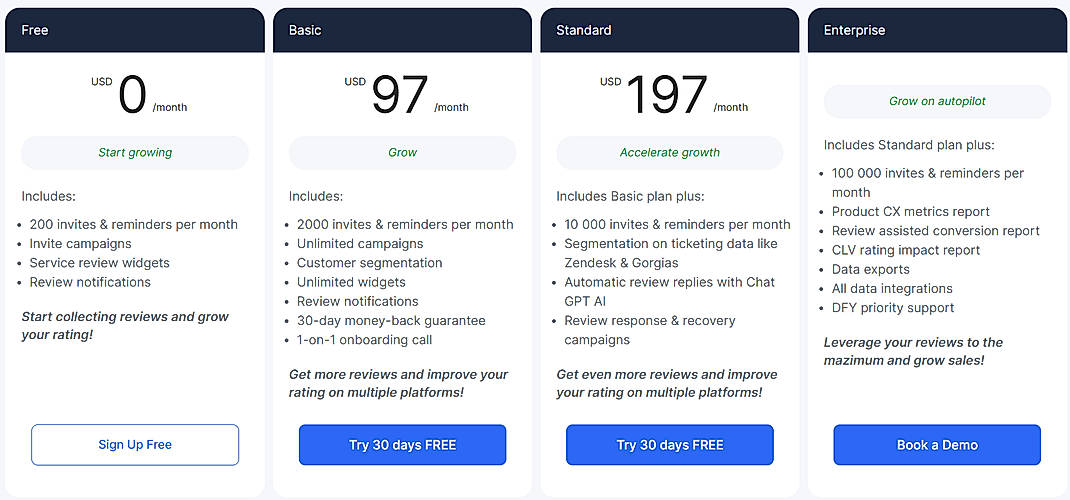The height and width of the screenshot is (500, 1070).
Task: Click the "Accelerate growth" badge
Action: (x=670, y=153)
